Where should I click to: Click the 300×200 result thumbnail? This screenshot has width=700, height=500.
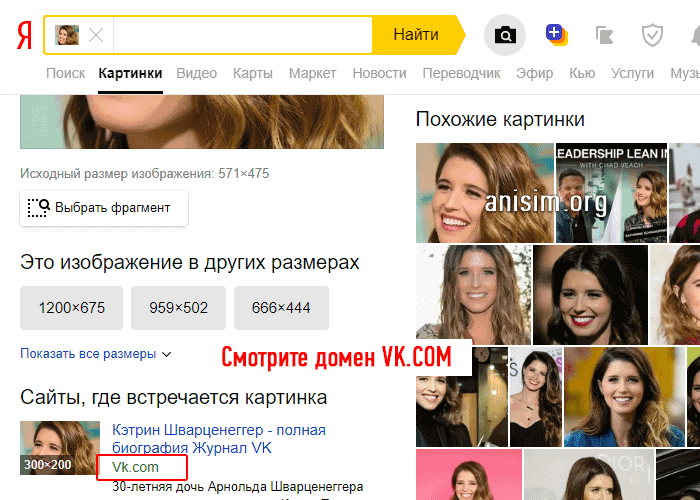60,448
